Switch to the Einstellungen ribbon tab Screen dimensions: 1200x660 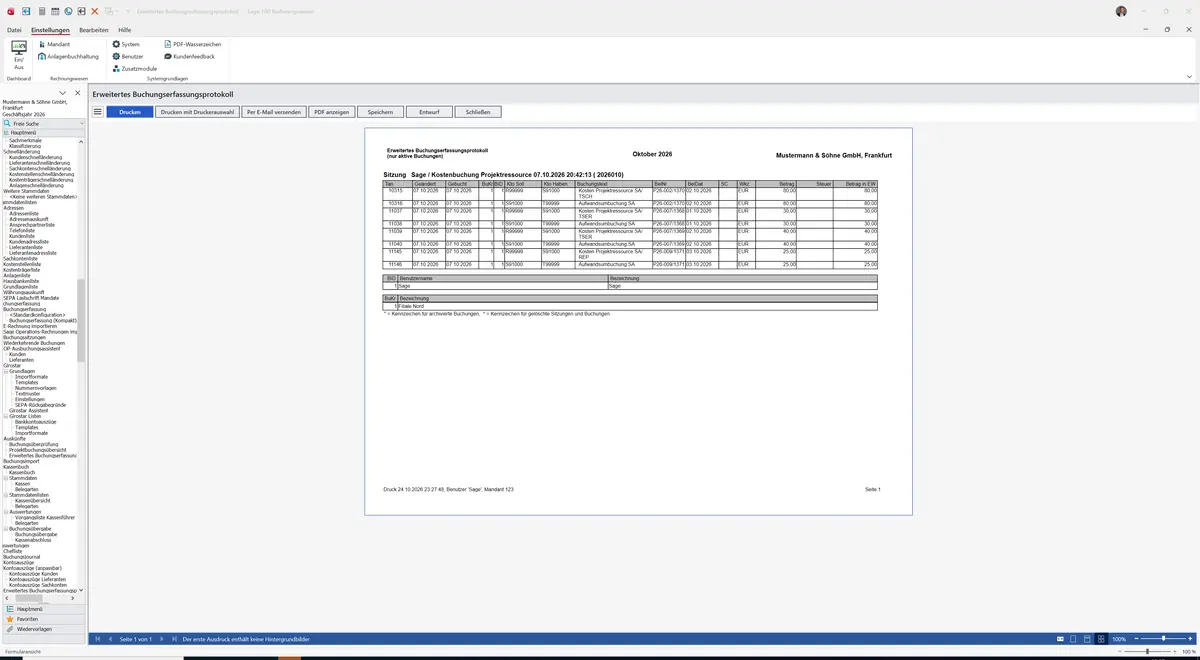coord(50,30)
